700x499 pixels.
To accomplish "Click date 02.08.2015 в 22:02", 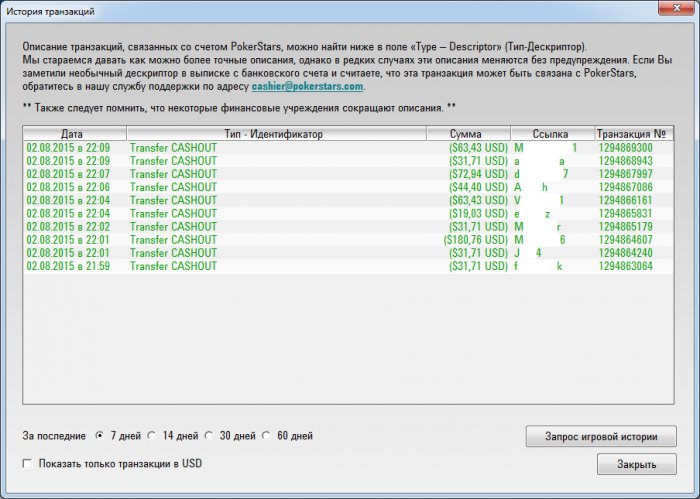I will (68, 227).
